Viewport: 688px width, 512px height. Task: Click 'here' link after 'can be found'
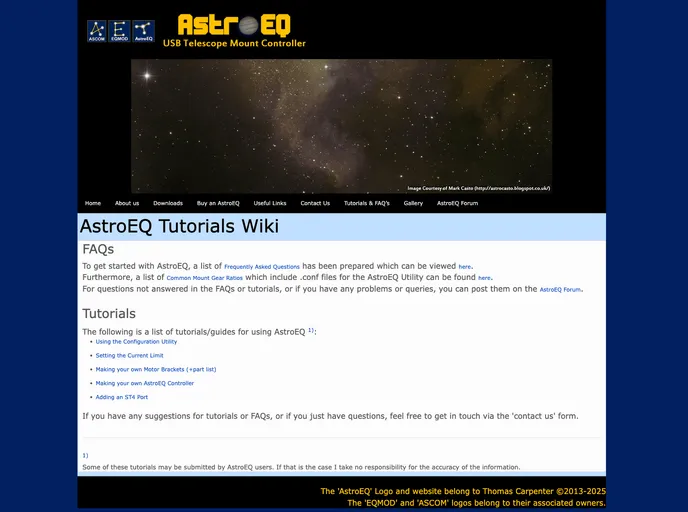click(484, 278)
